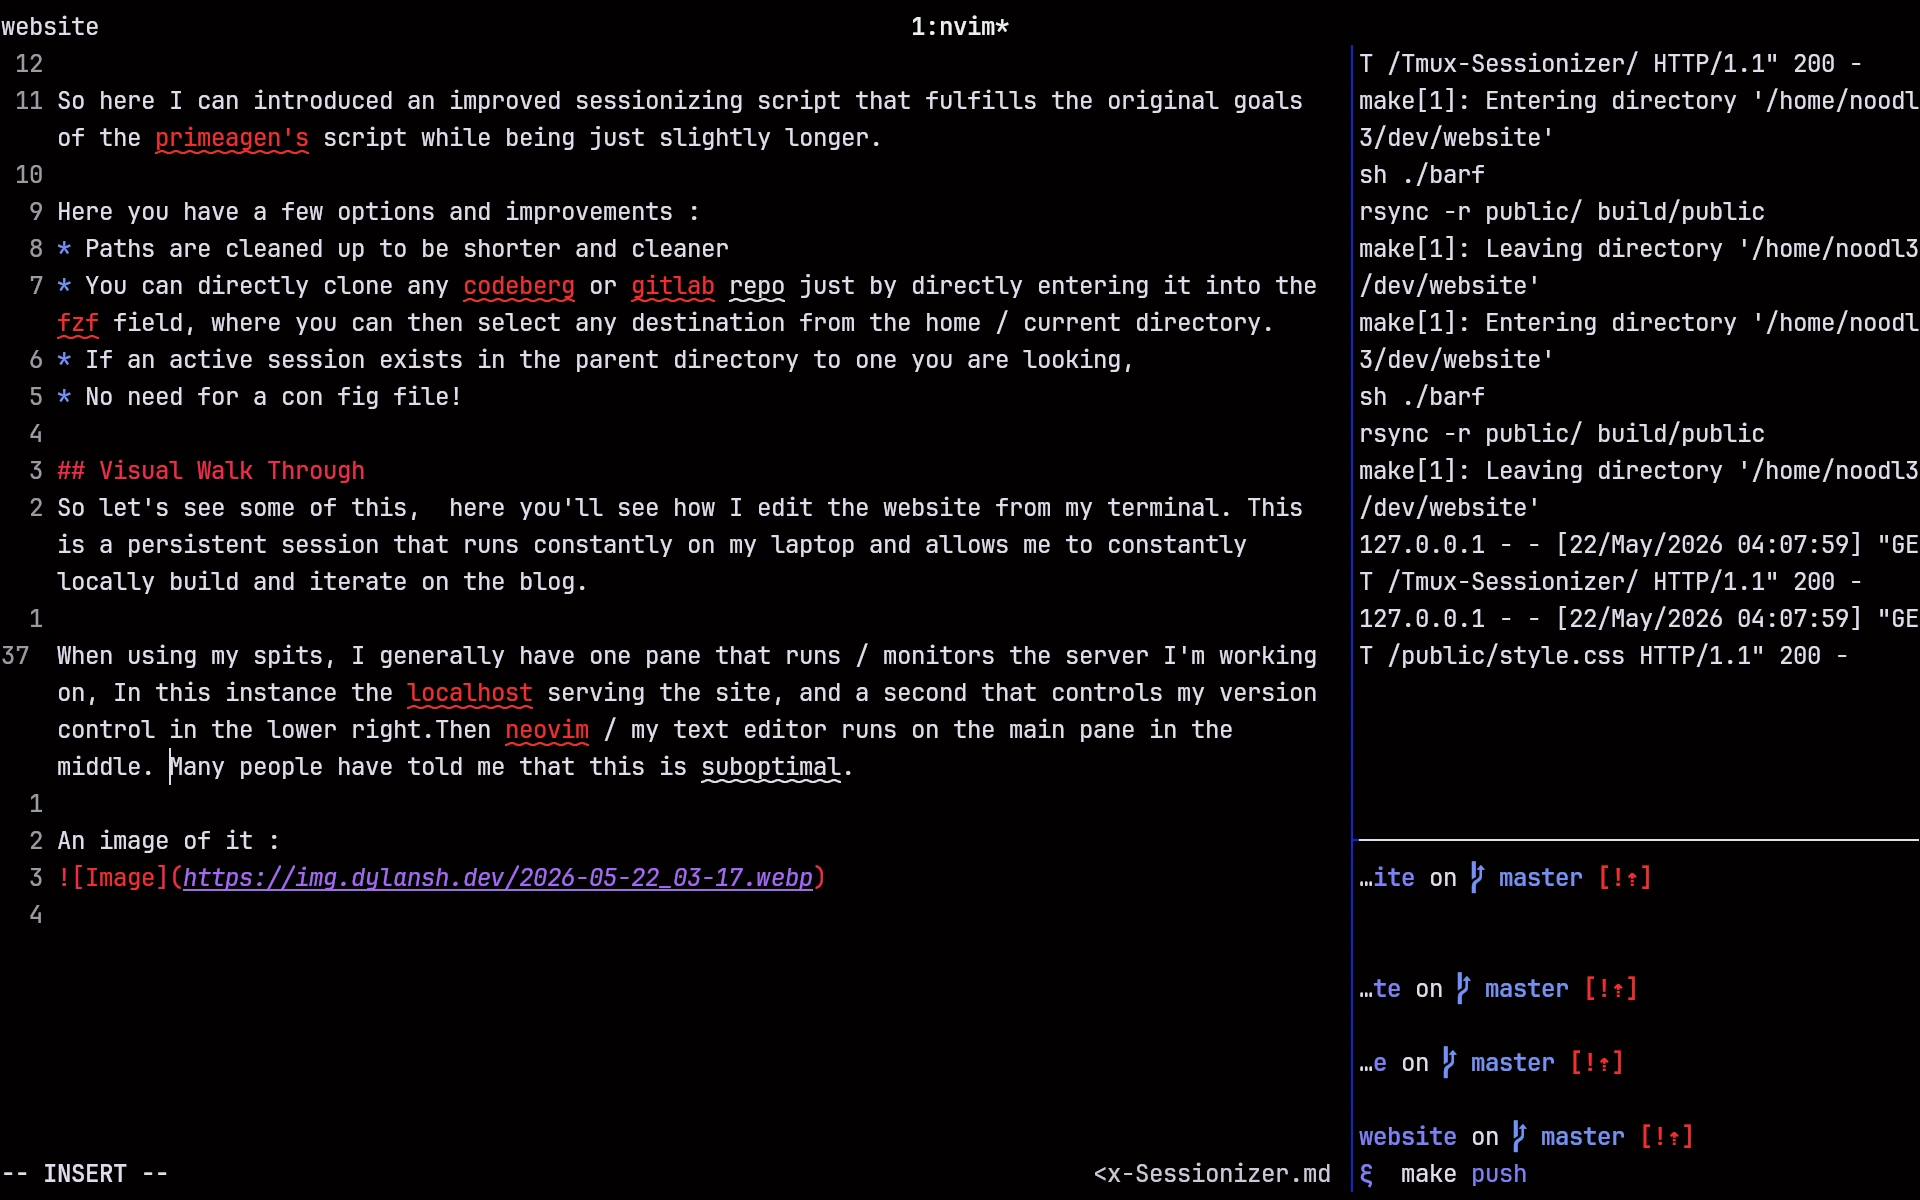
Task: Click the line 'An image of it :'
Action: [x=168, y=841]
